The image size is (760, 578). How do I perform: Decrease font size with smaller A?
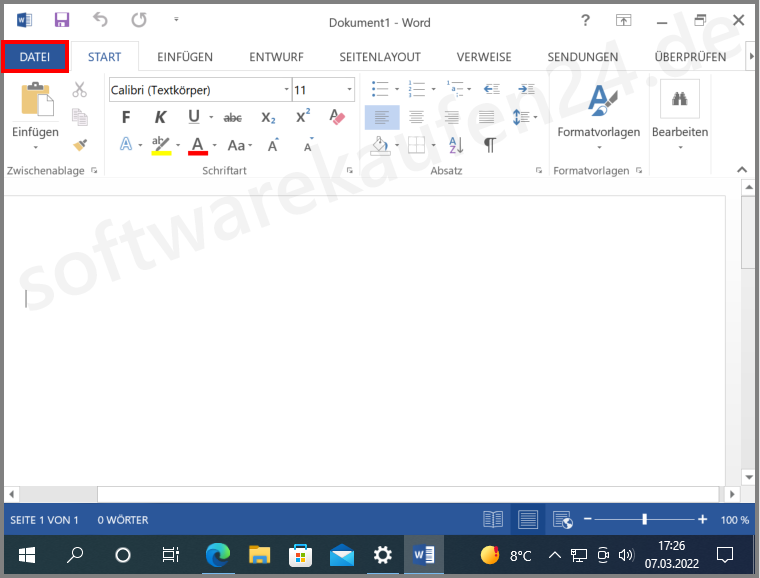tap(309, 145)
